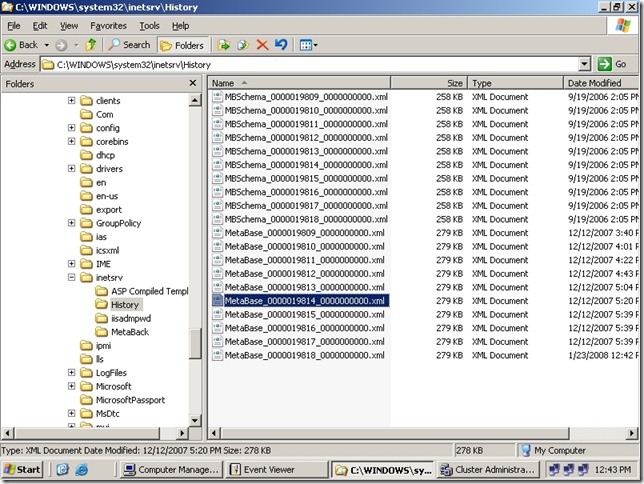Click file list right scroll arrow
Screen dimensions: 644x484
pos(632,433)
